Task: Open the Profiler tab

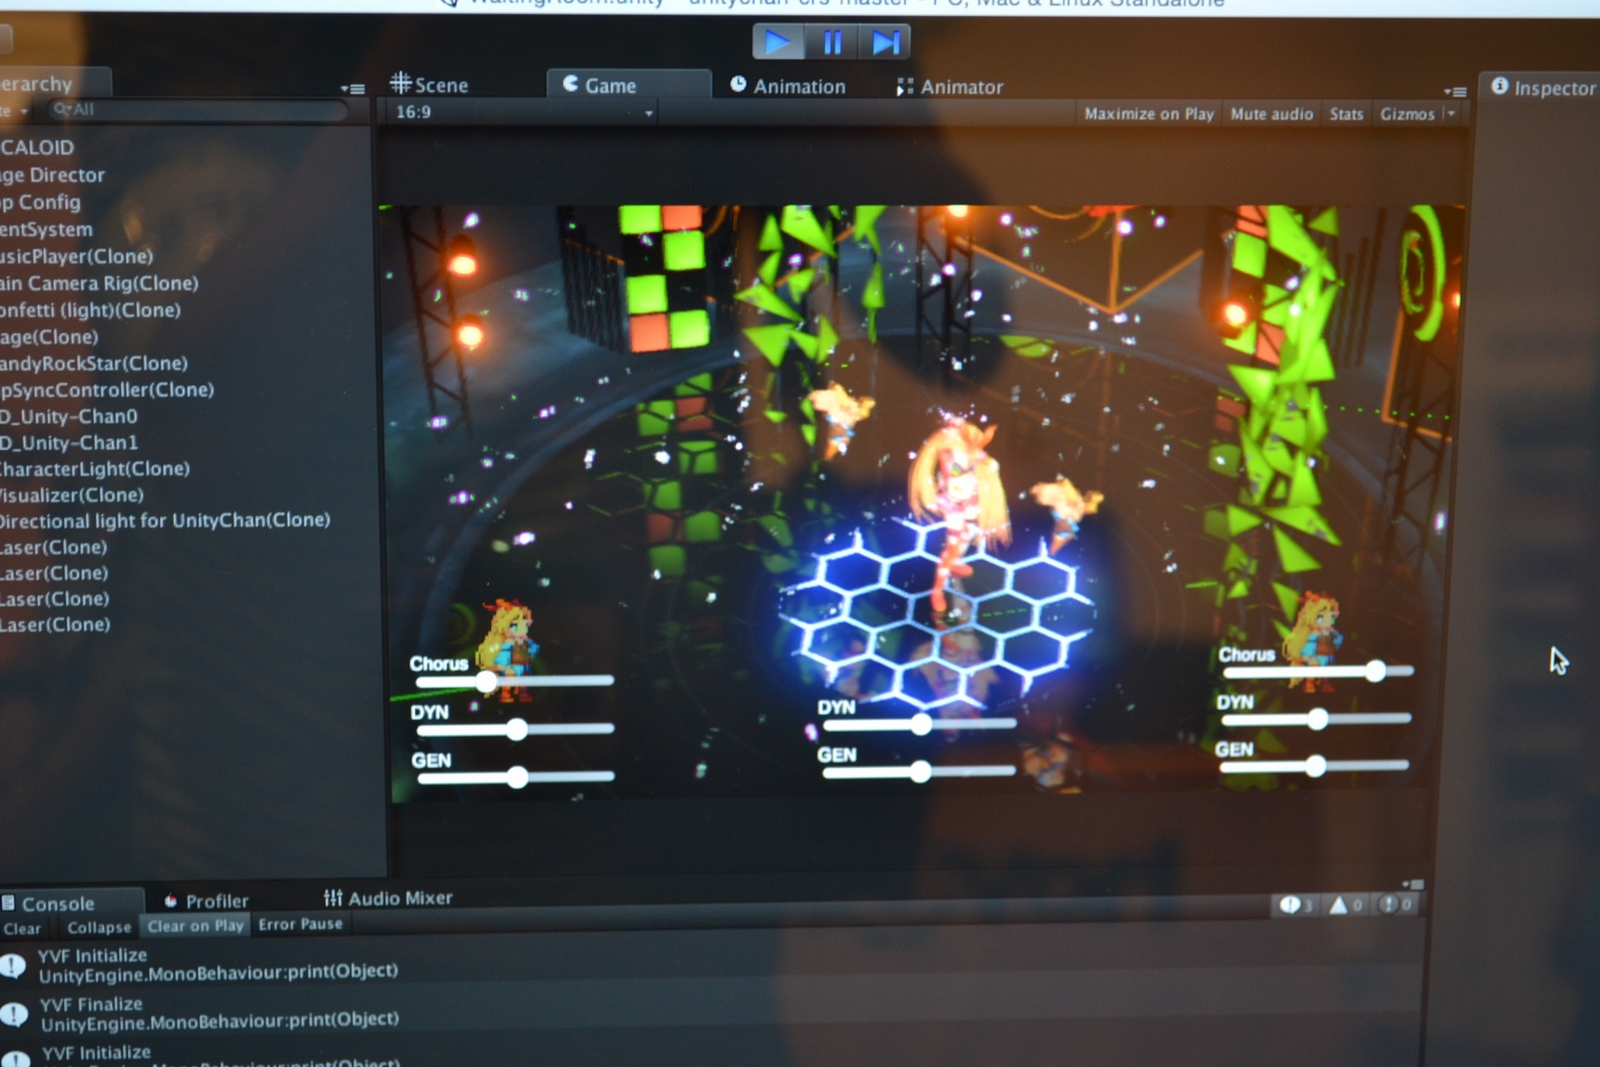Action: click(206, 900)
